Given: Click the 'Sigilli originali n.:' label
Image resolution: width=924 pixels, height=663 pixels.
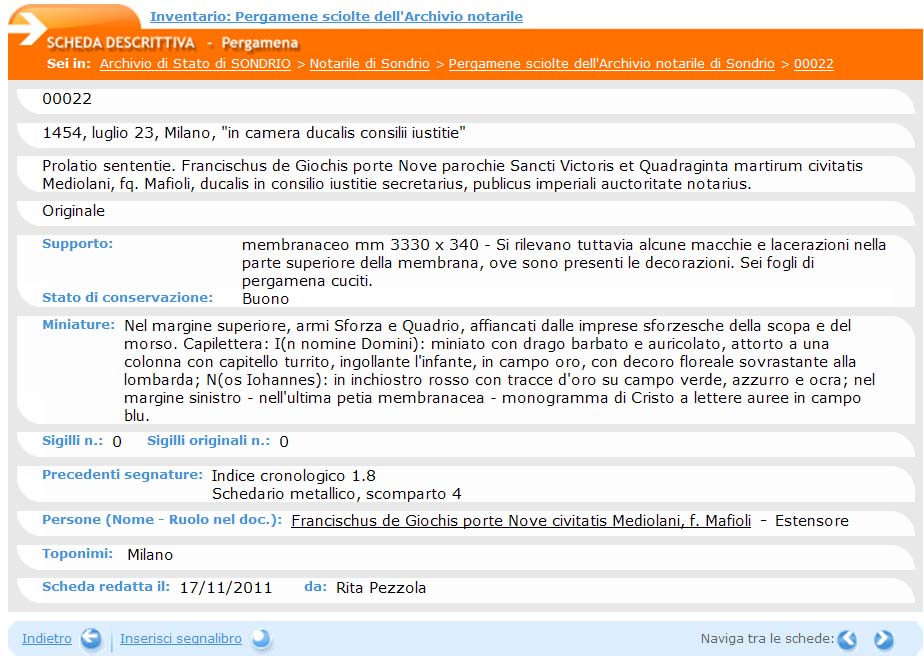Looking at the screenshot, I should (208, 441).
